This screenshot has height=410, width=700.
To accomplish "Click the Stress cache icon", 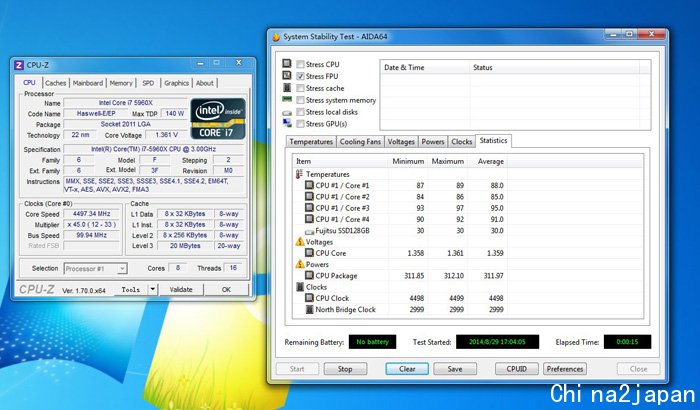I will 287,88.
